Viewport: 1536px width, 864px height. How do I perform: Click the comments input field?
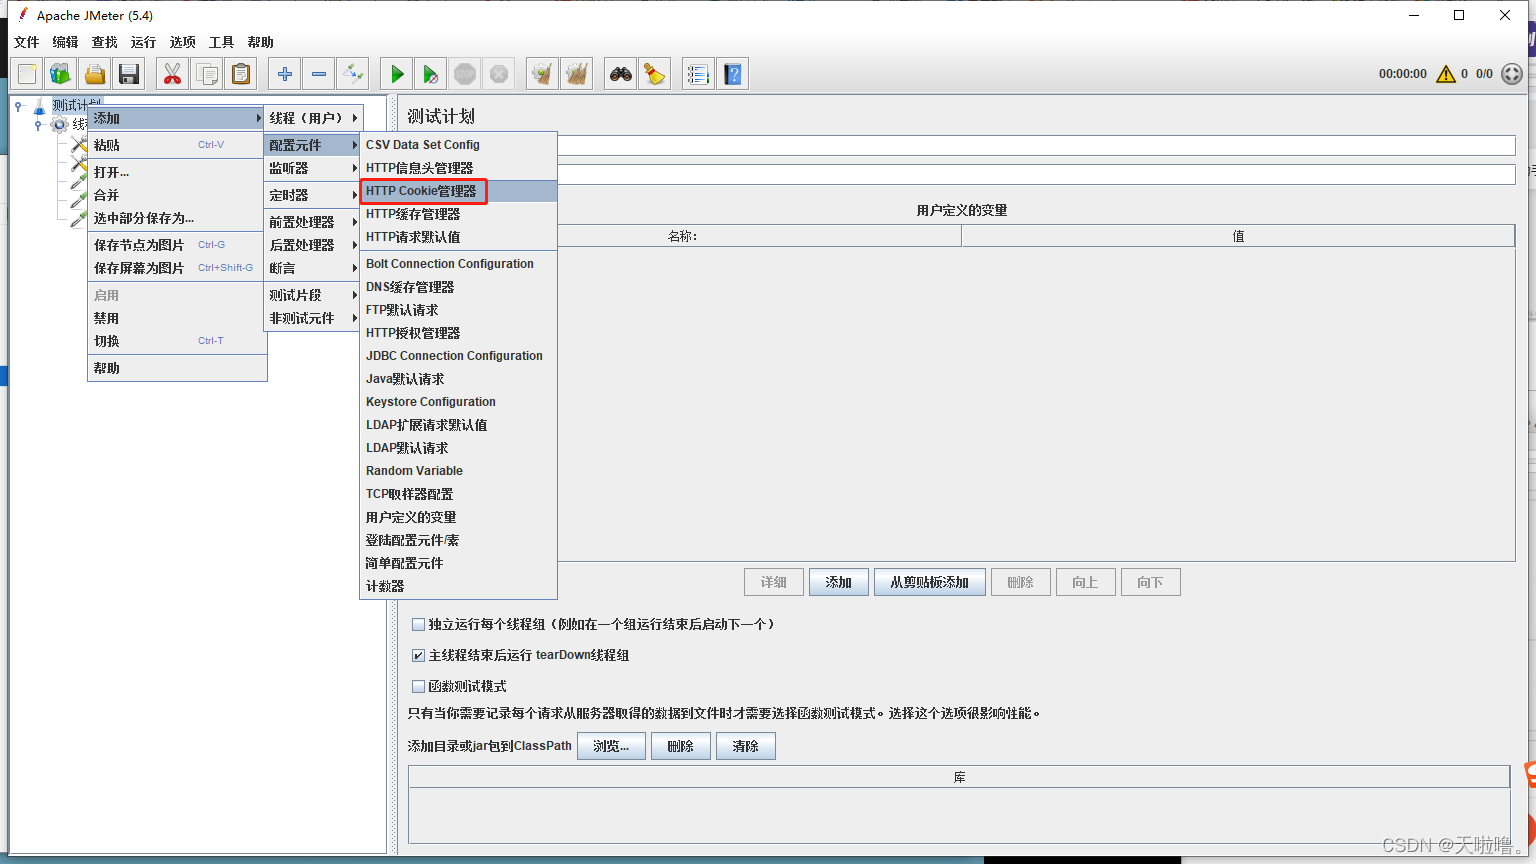pos(1036,174)
